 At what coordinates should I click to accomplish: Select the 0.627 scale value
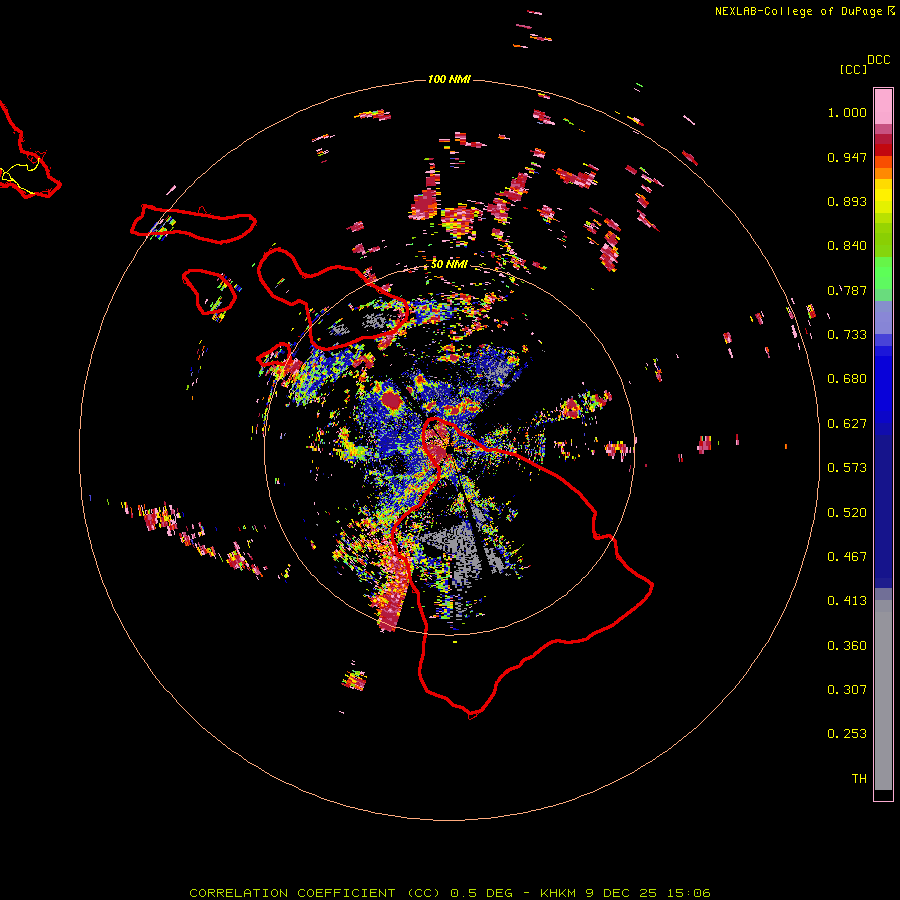click(x=847, y=424)
